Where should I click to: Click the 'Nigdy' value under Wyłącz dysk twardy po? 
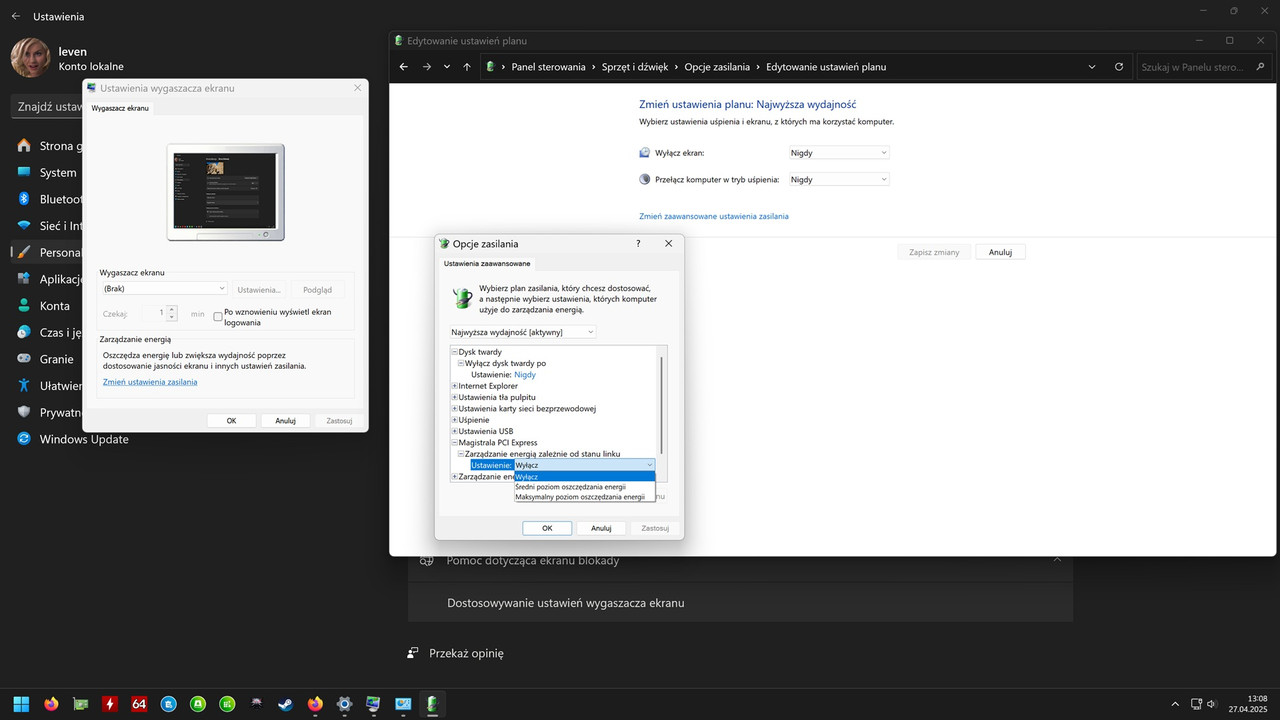pyautogui.click(x=525, y=375)
